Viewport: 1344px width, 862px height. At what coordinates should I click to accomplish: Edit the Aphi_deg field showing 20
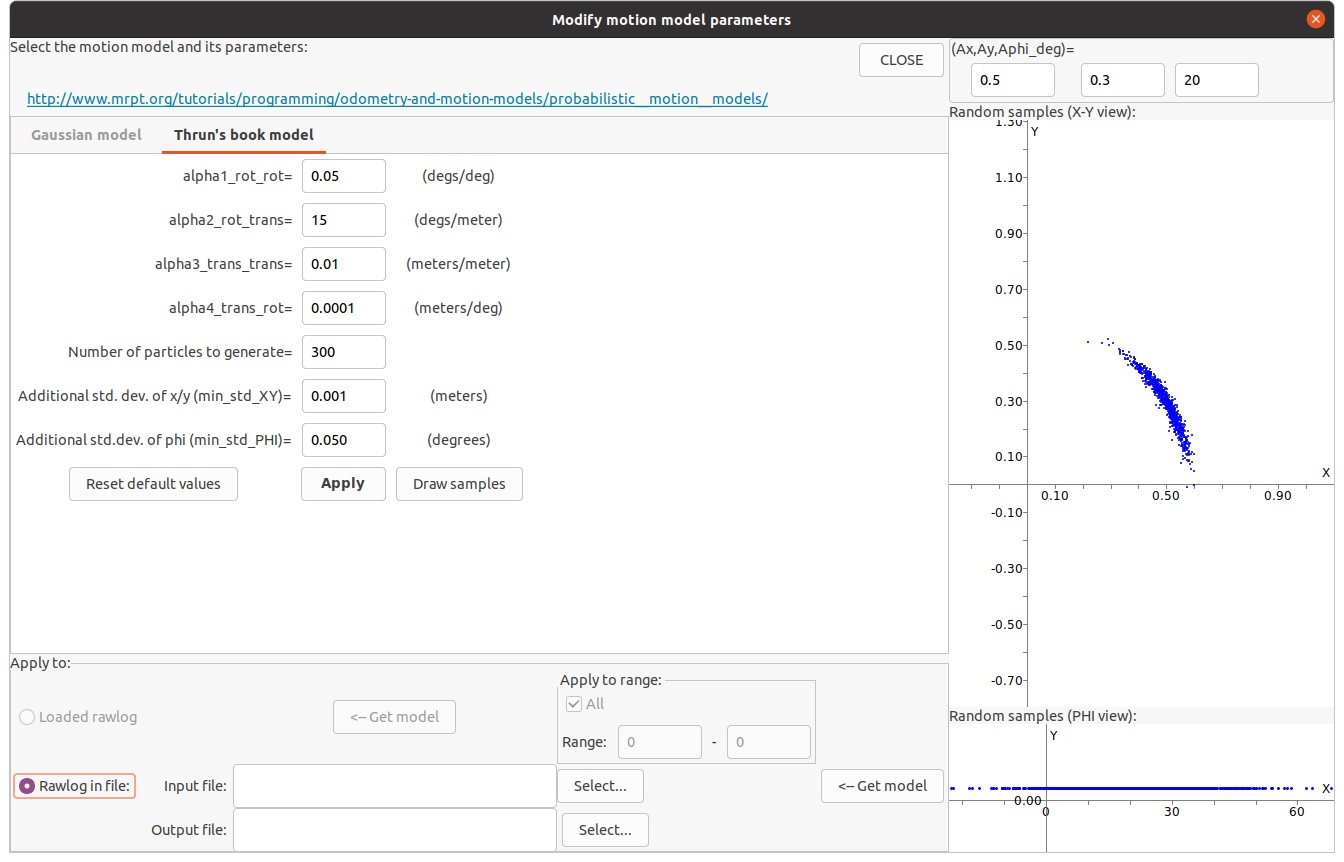point(1216,80)
